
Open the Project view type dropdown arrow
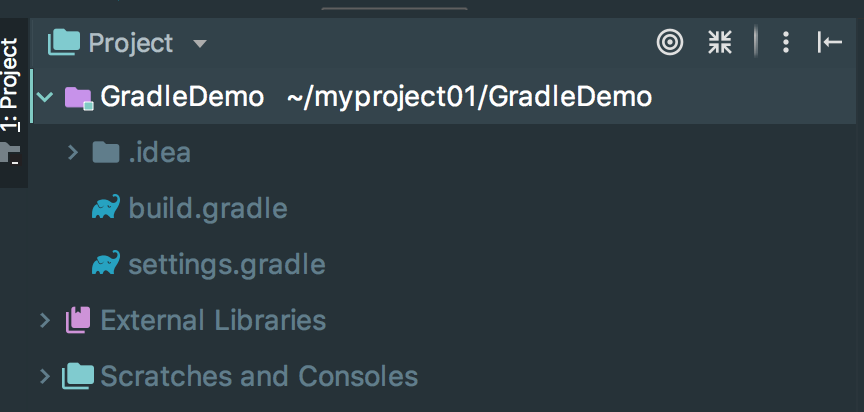200,44
